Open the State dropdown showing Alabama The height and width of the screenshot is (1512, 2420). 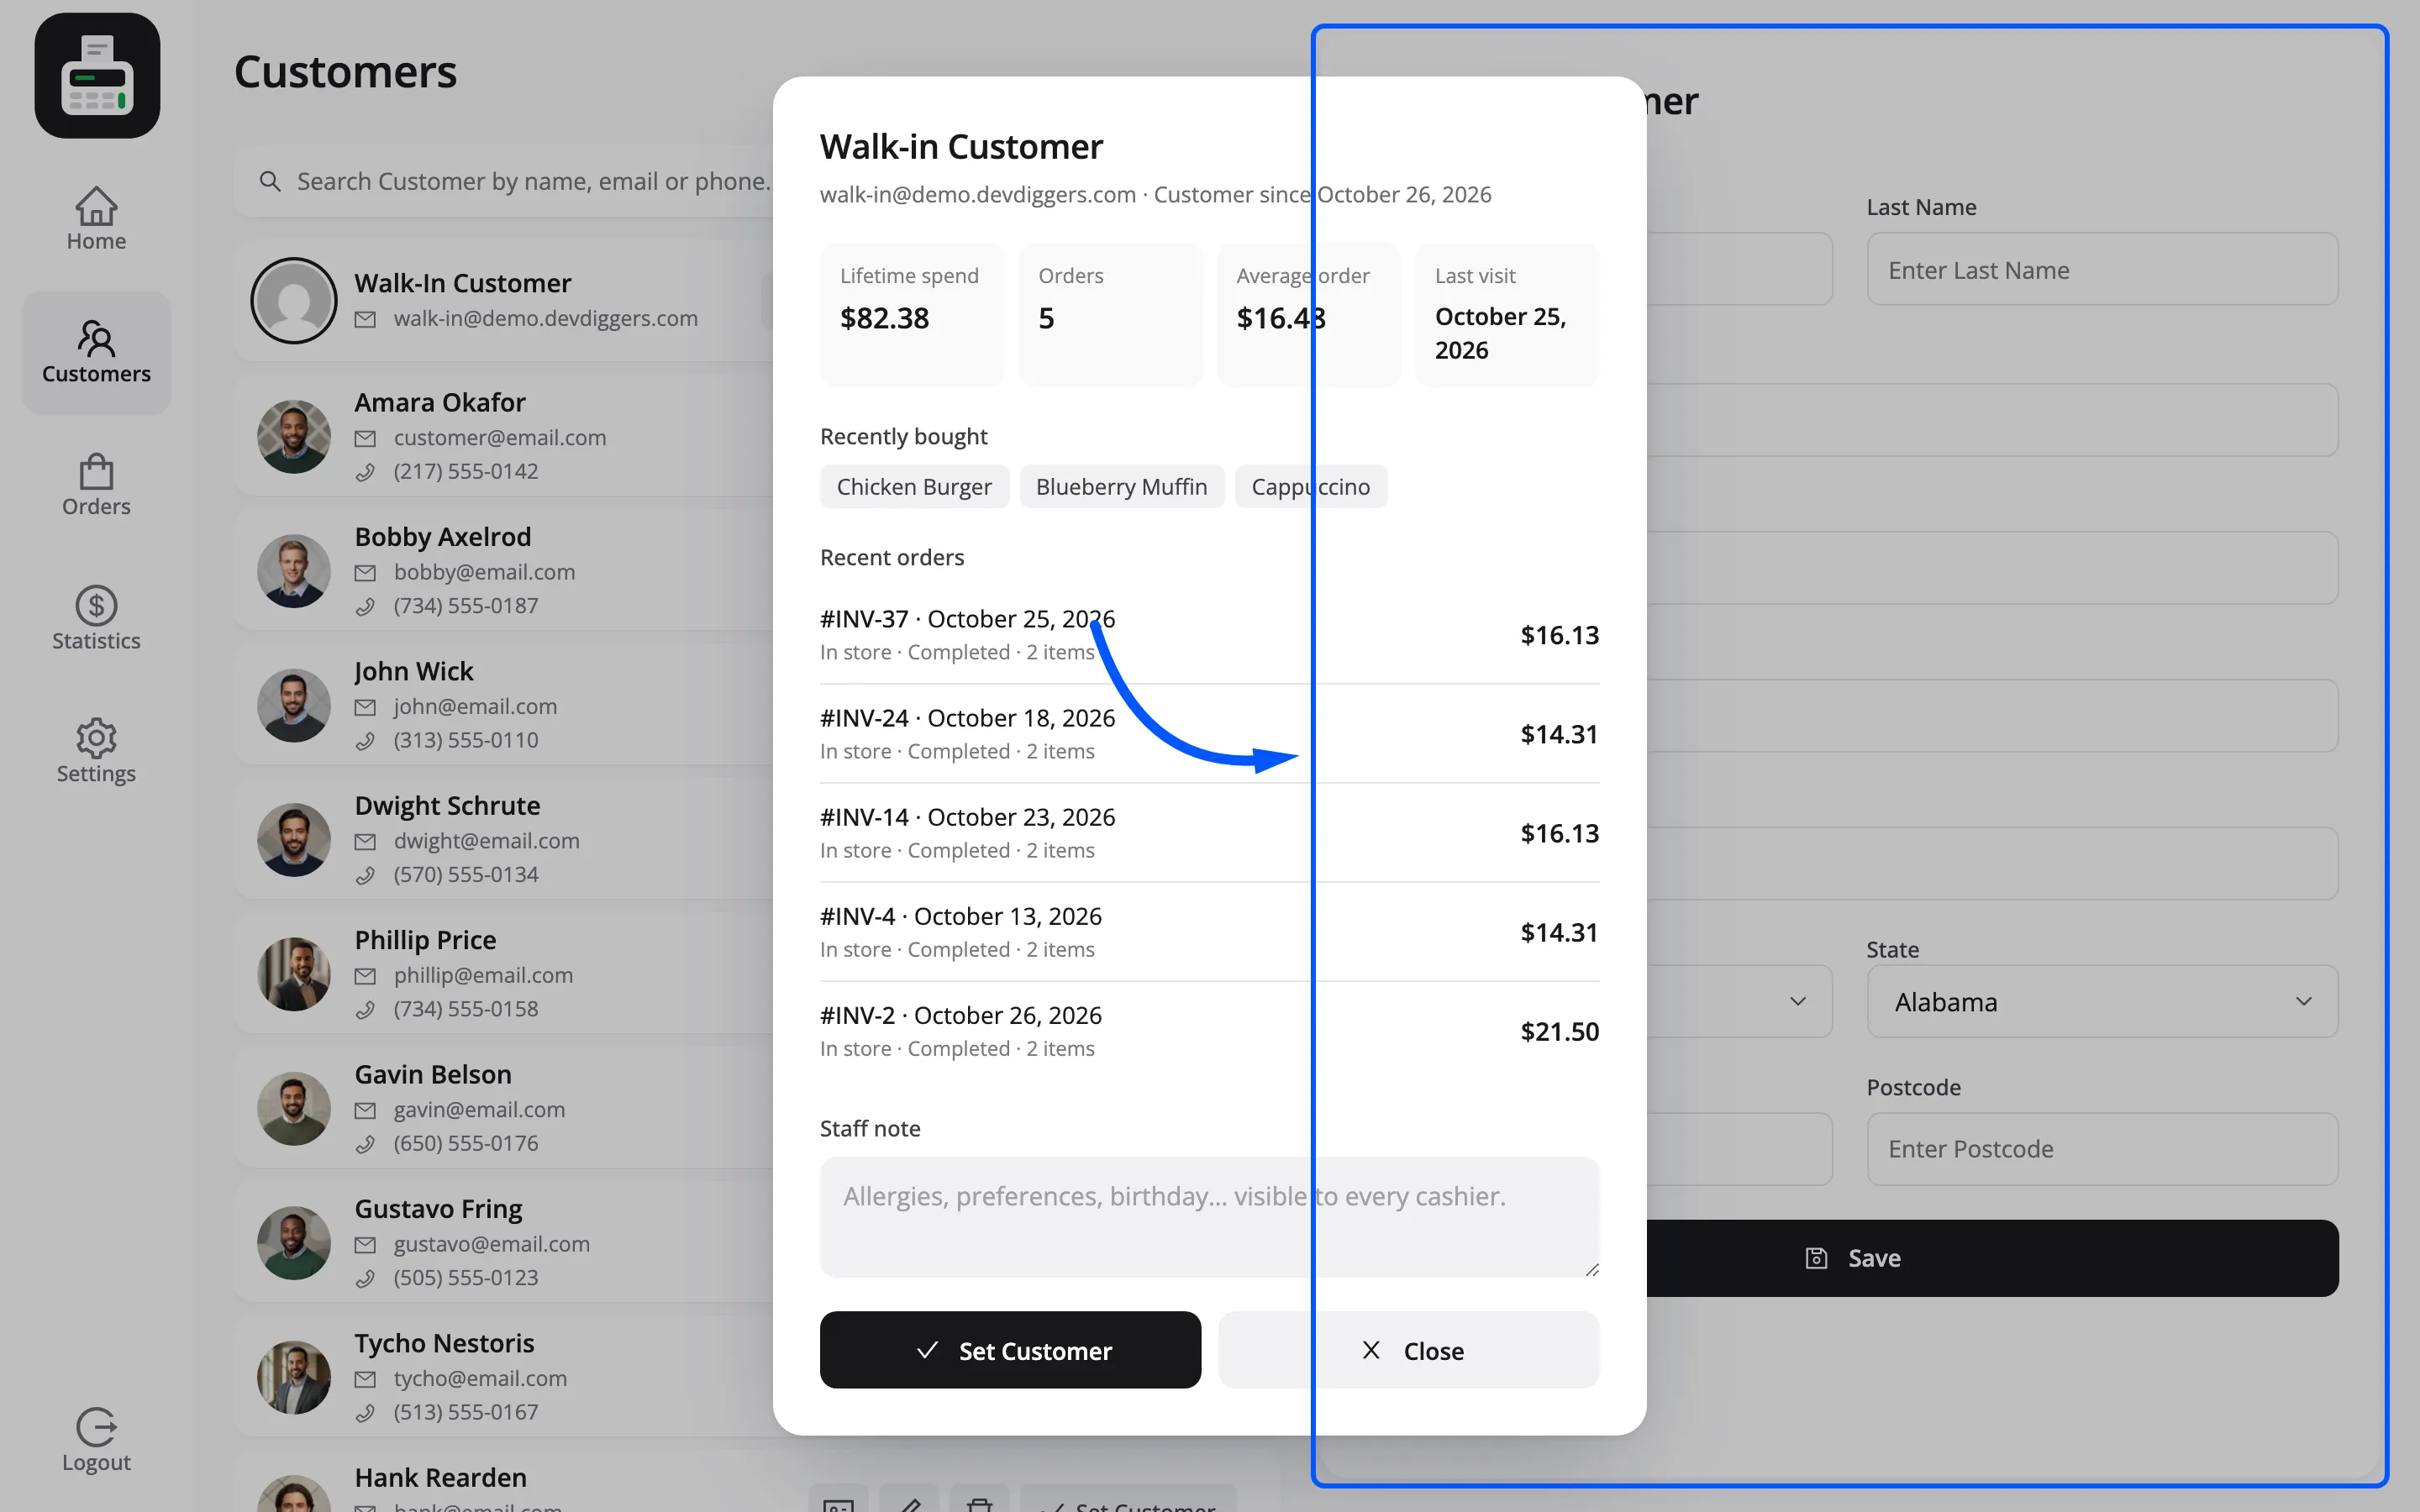tap(2102, 1001)
